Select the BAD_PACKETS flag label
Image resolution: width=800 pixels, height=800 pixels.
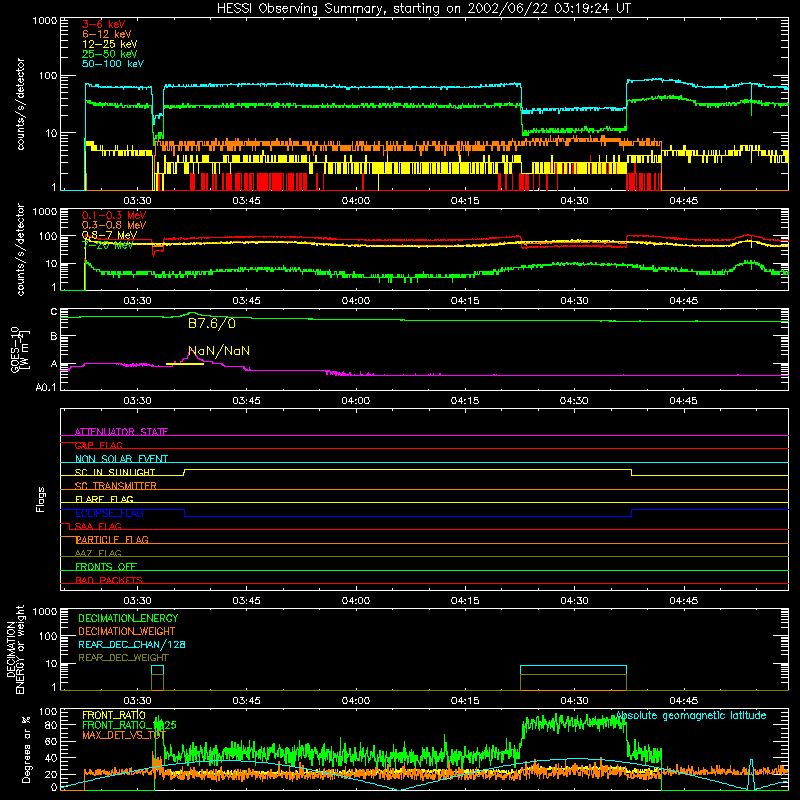[109, 580]
